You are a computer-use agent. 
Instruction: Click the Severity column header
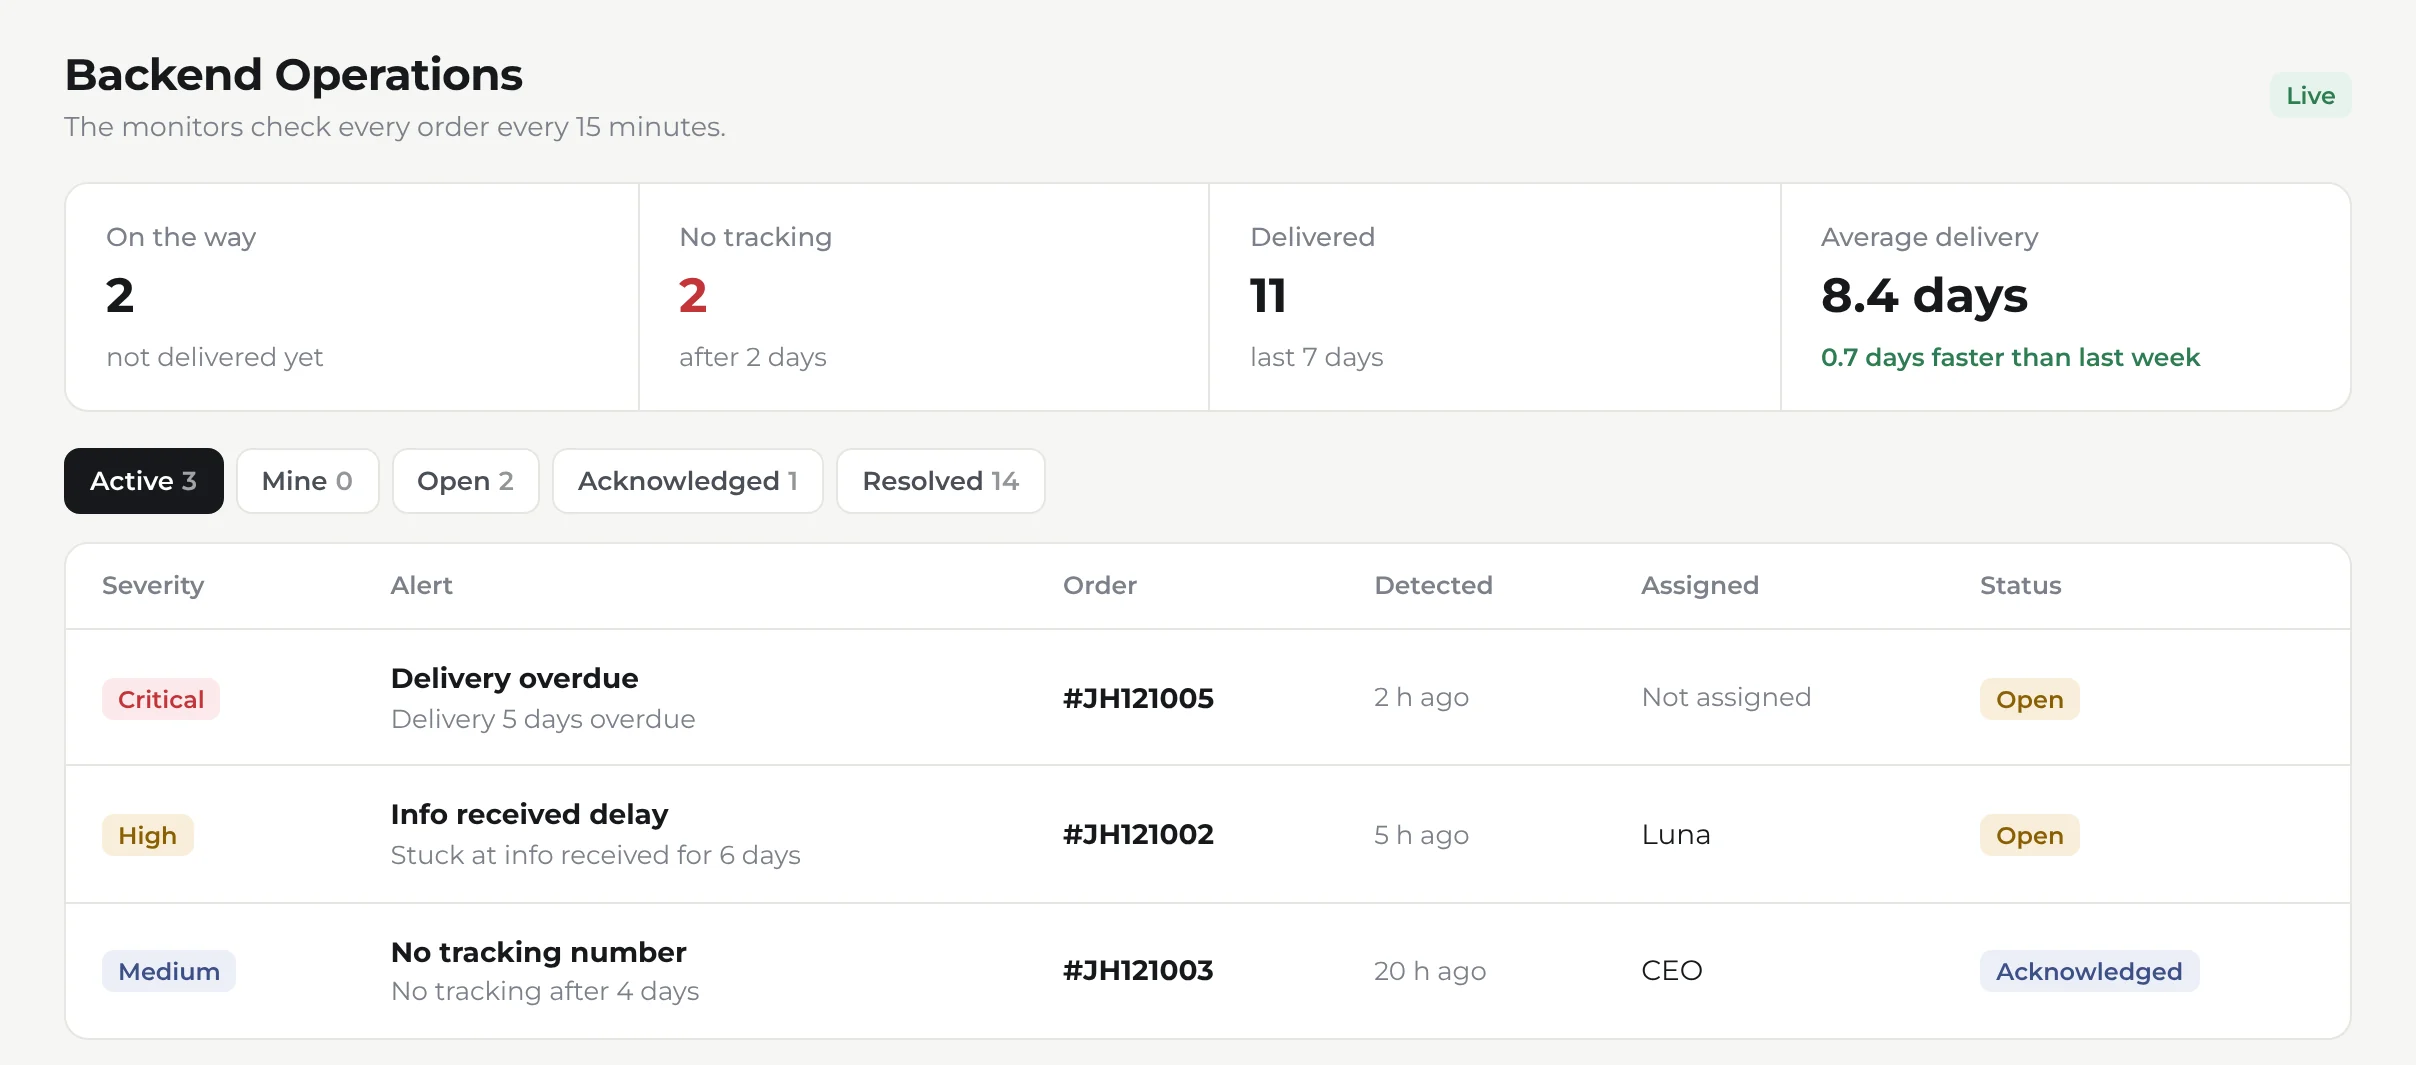coord(153,585)
